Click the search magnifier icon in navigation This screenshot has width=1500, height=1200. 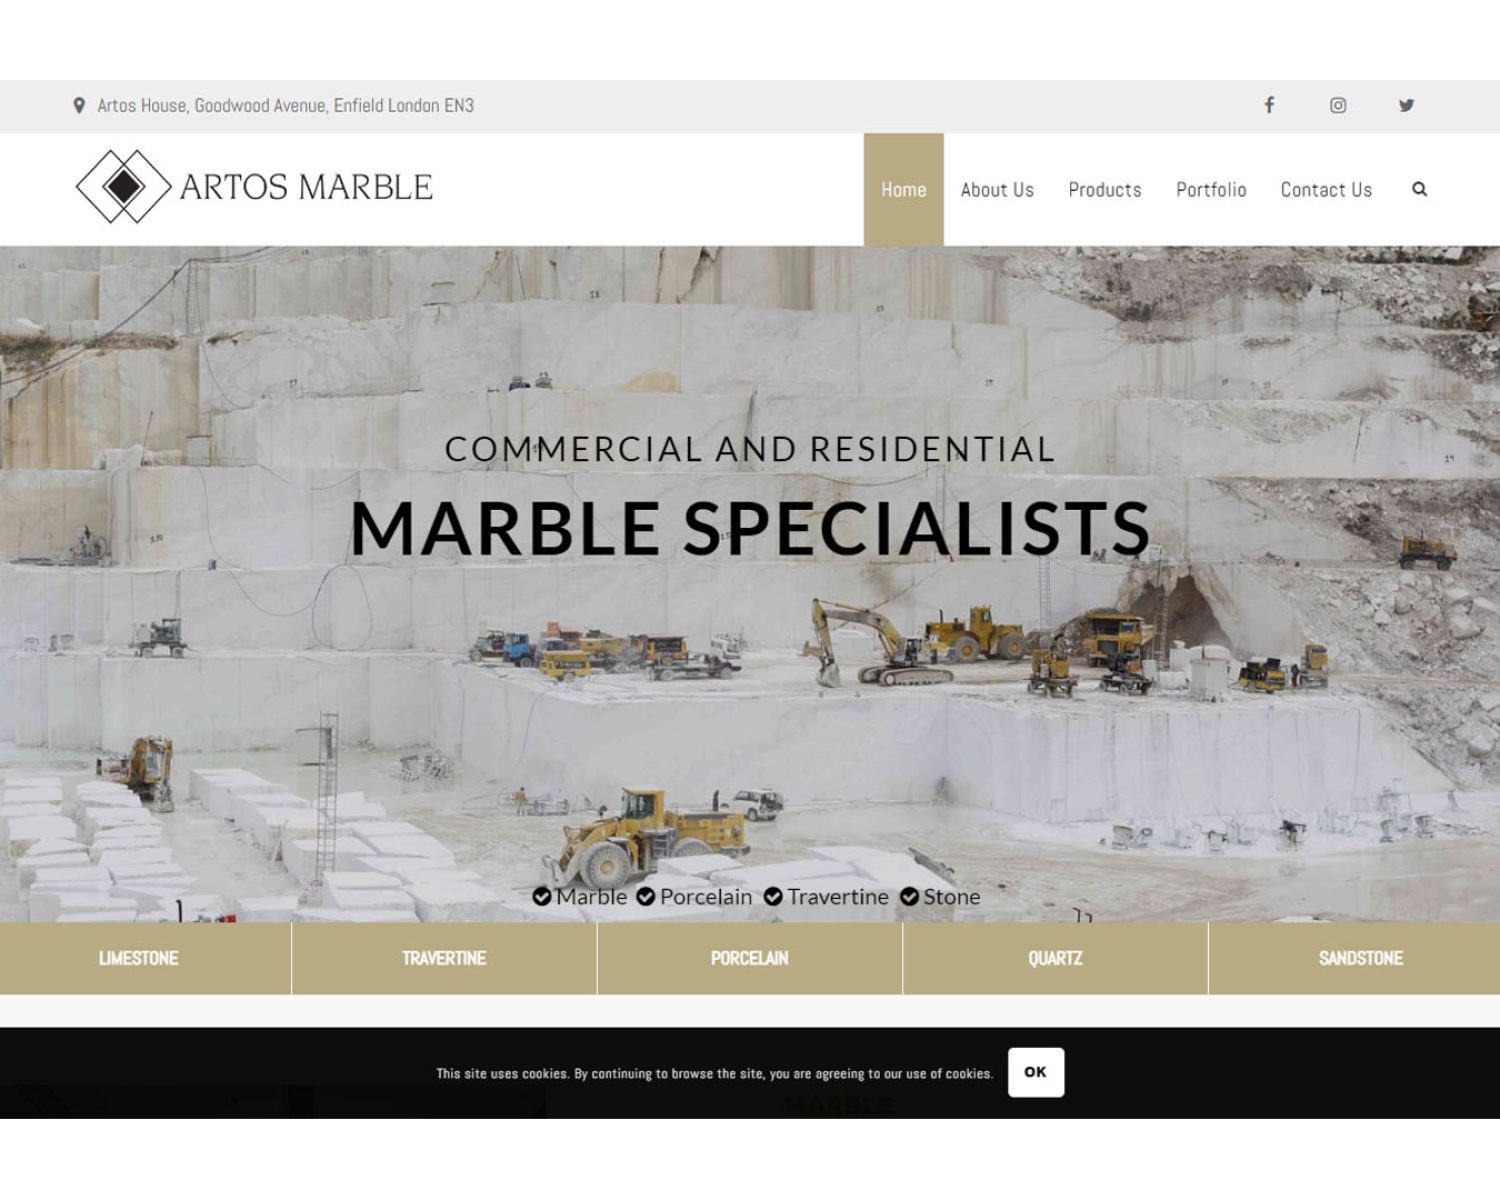[1419, 189]
